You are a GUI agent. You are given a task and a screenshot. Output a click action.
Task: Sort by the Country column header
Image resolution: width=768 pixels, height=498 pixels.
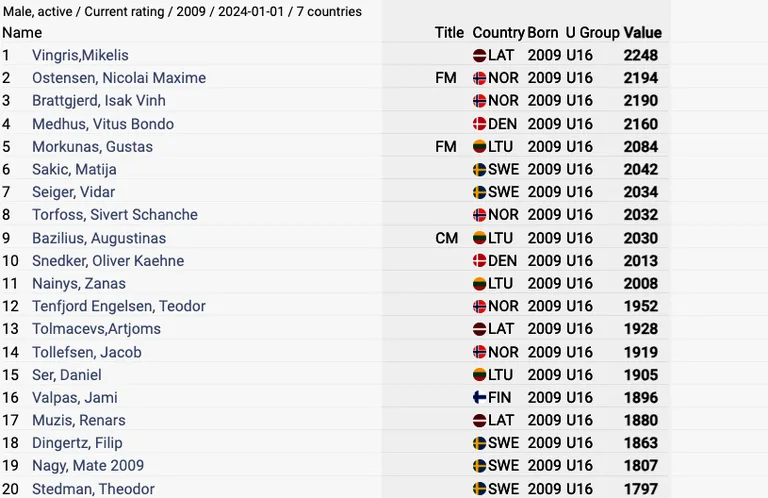pos(498,33)
